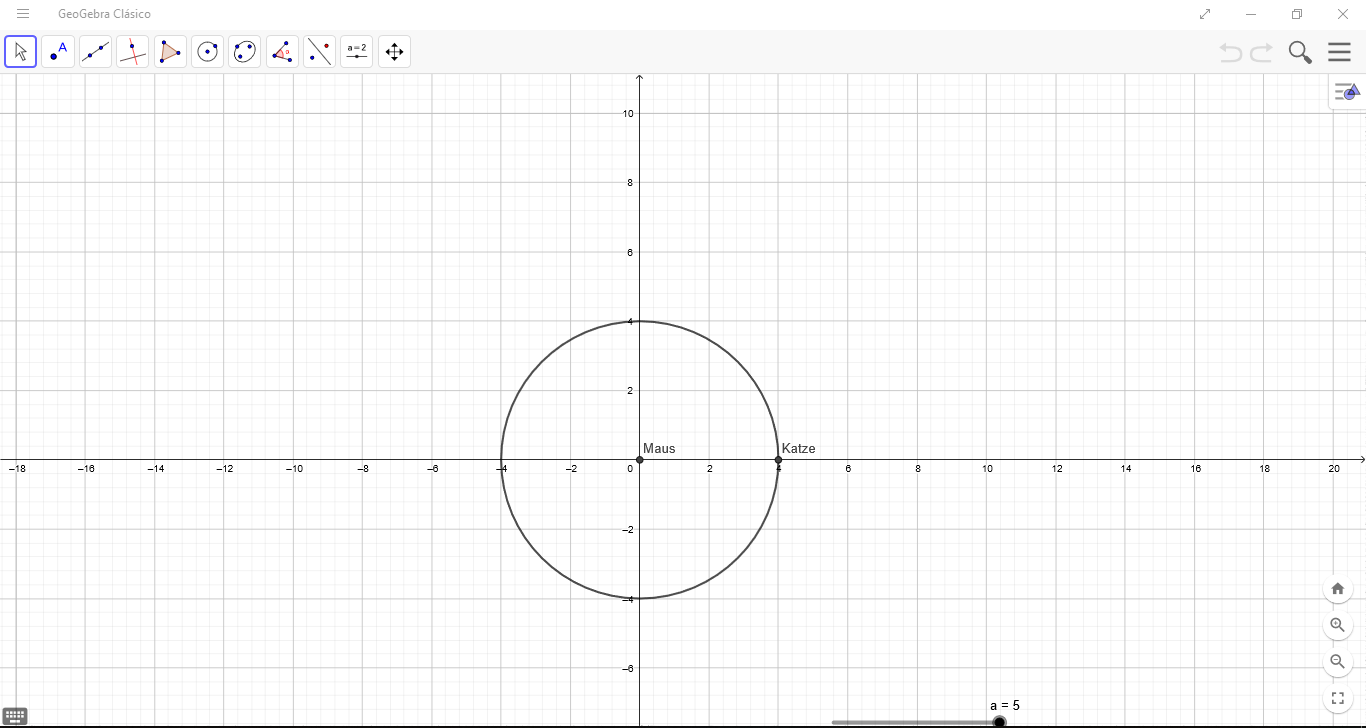Click the slider a = 5 handle
The width and height of the screenshot is (1366, 728).
[x=999, y=722]
